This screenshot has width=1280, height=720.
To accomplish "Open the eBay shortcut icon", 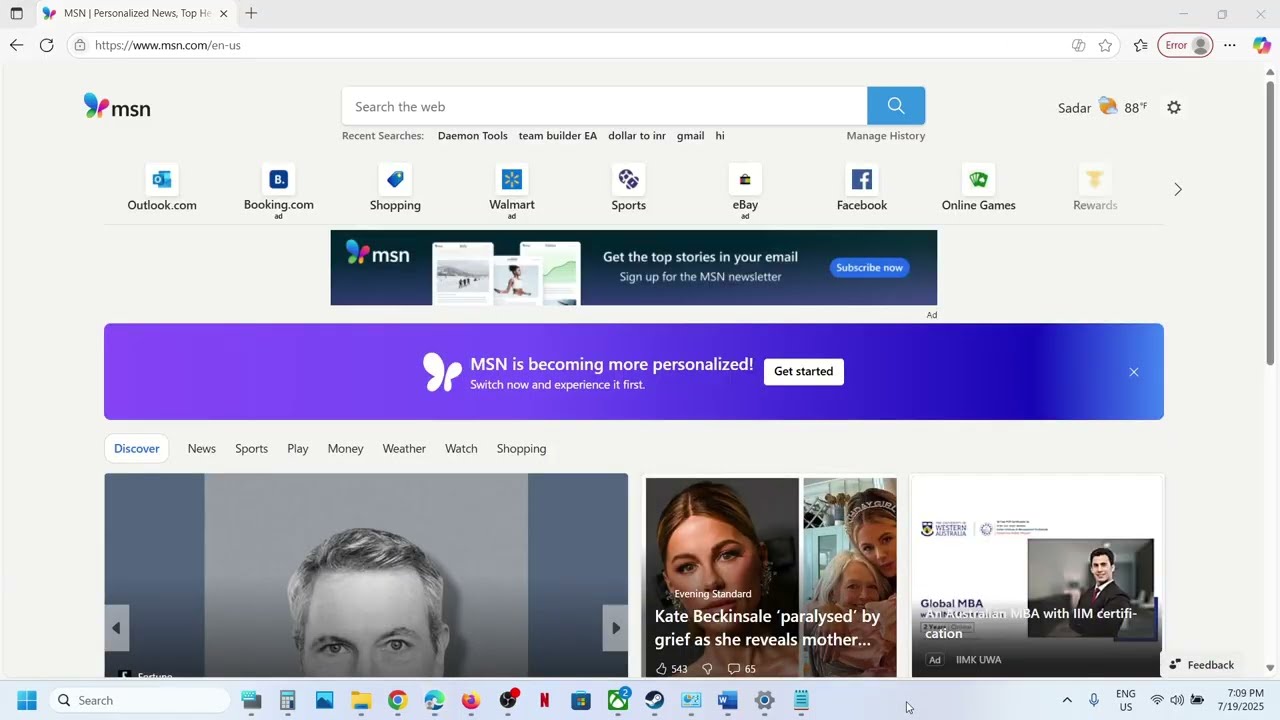I will [745, 179].
